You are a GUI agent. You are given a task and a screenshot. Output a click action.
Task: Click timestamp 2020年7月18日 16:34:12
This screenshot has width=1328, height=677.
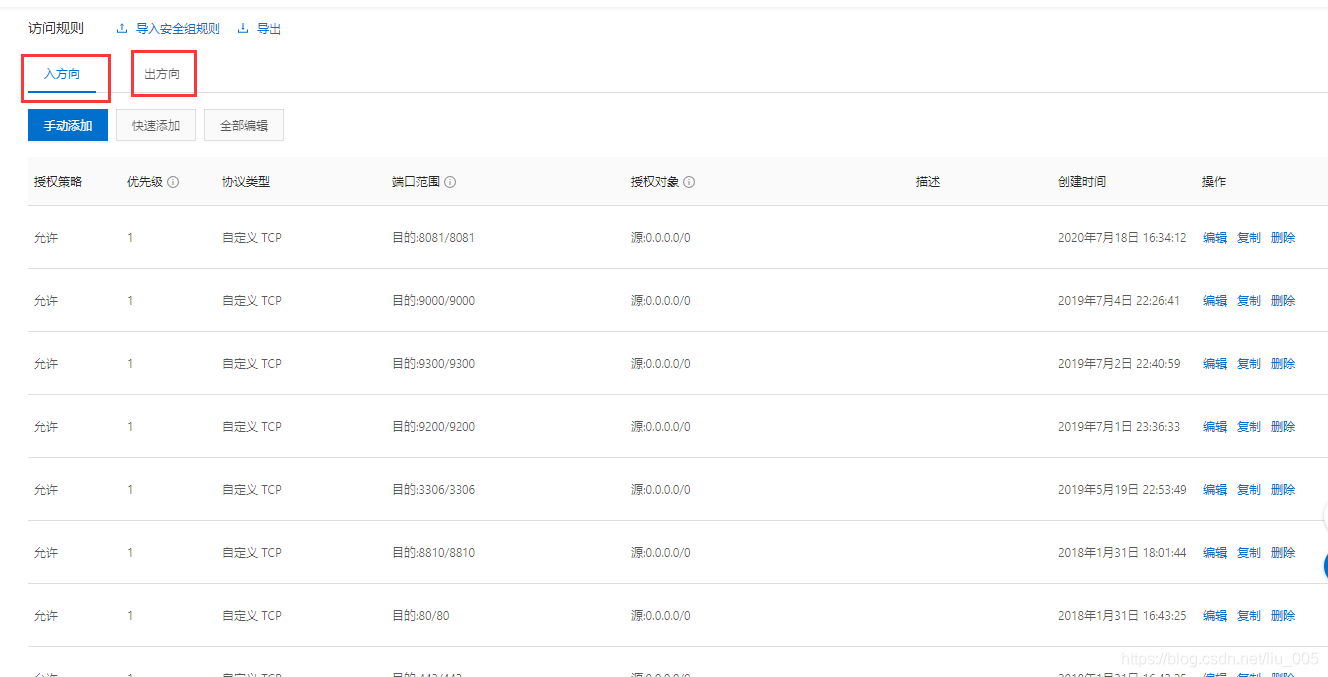point(1122,238)
